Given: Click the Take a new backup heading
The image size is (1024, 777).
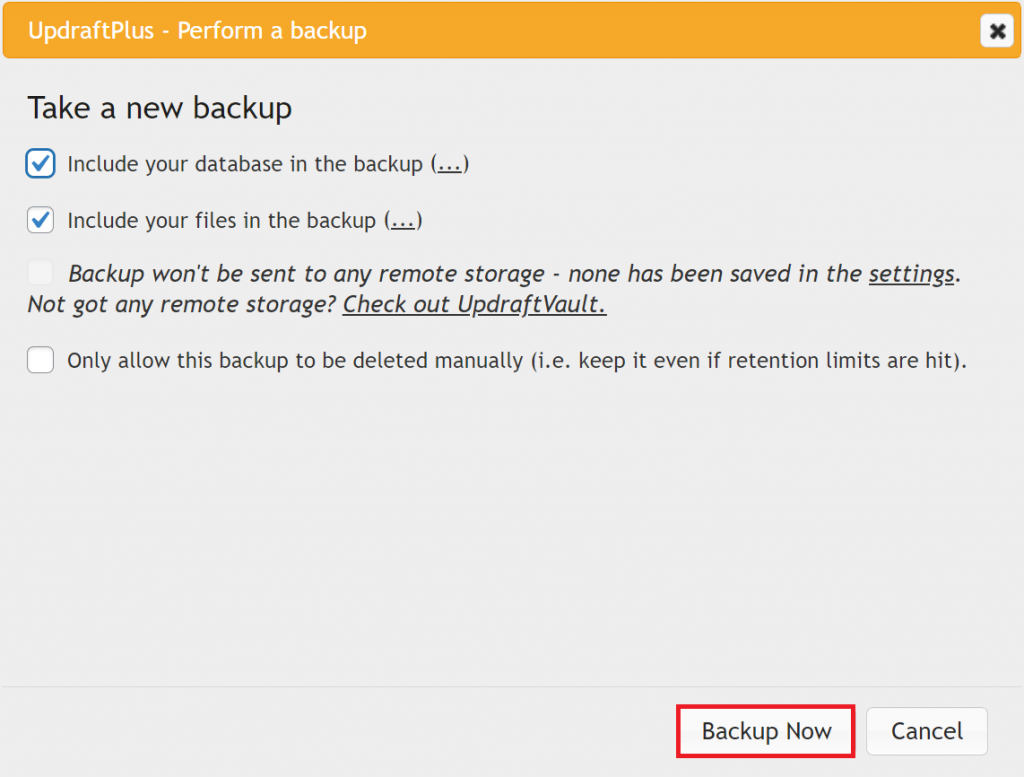Looking at the screenshot, I should coord(162,107).
